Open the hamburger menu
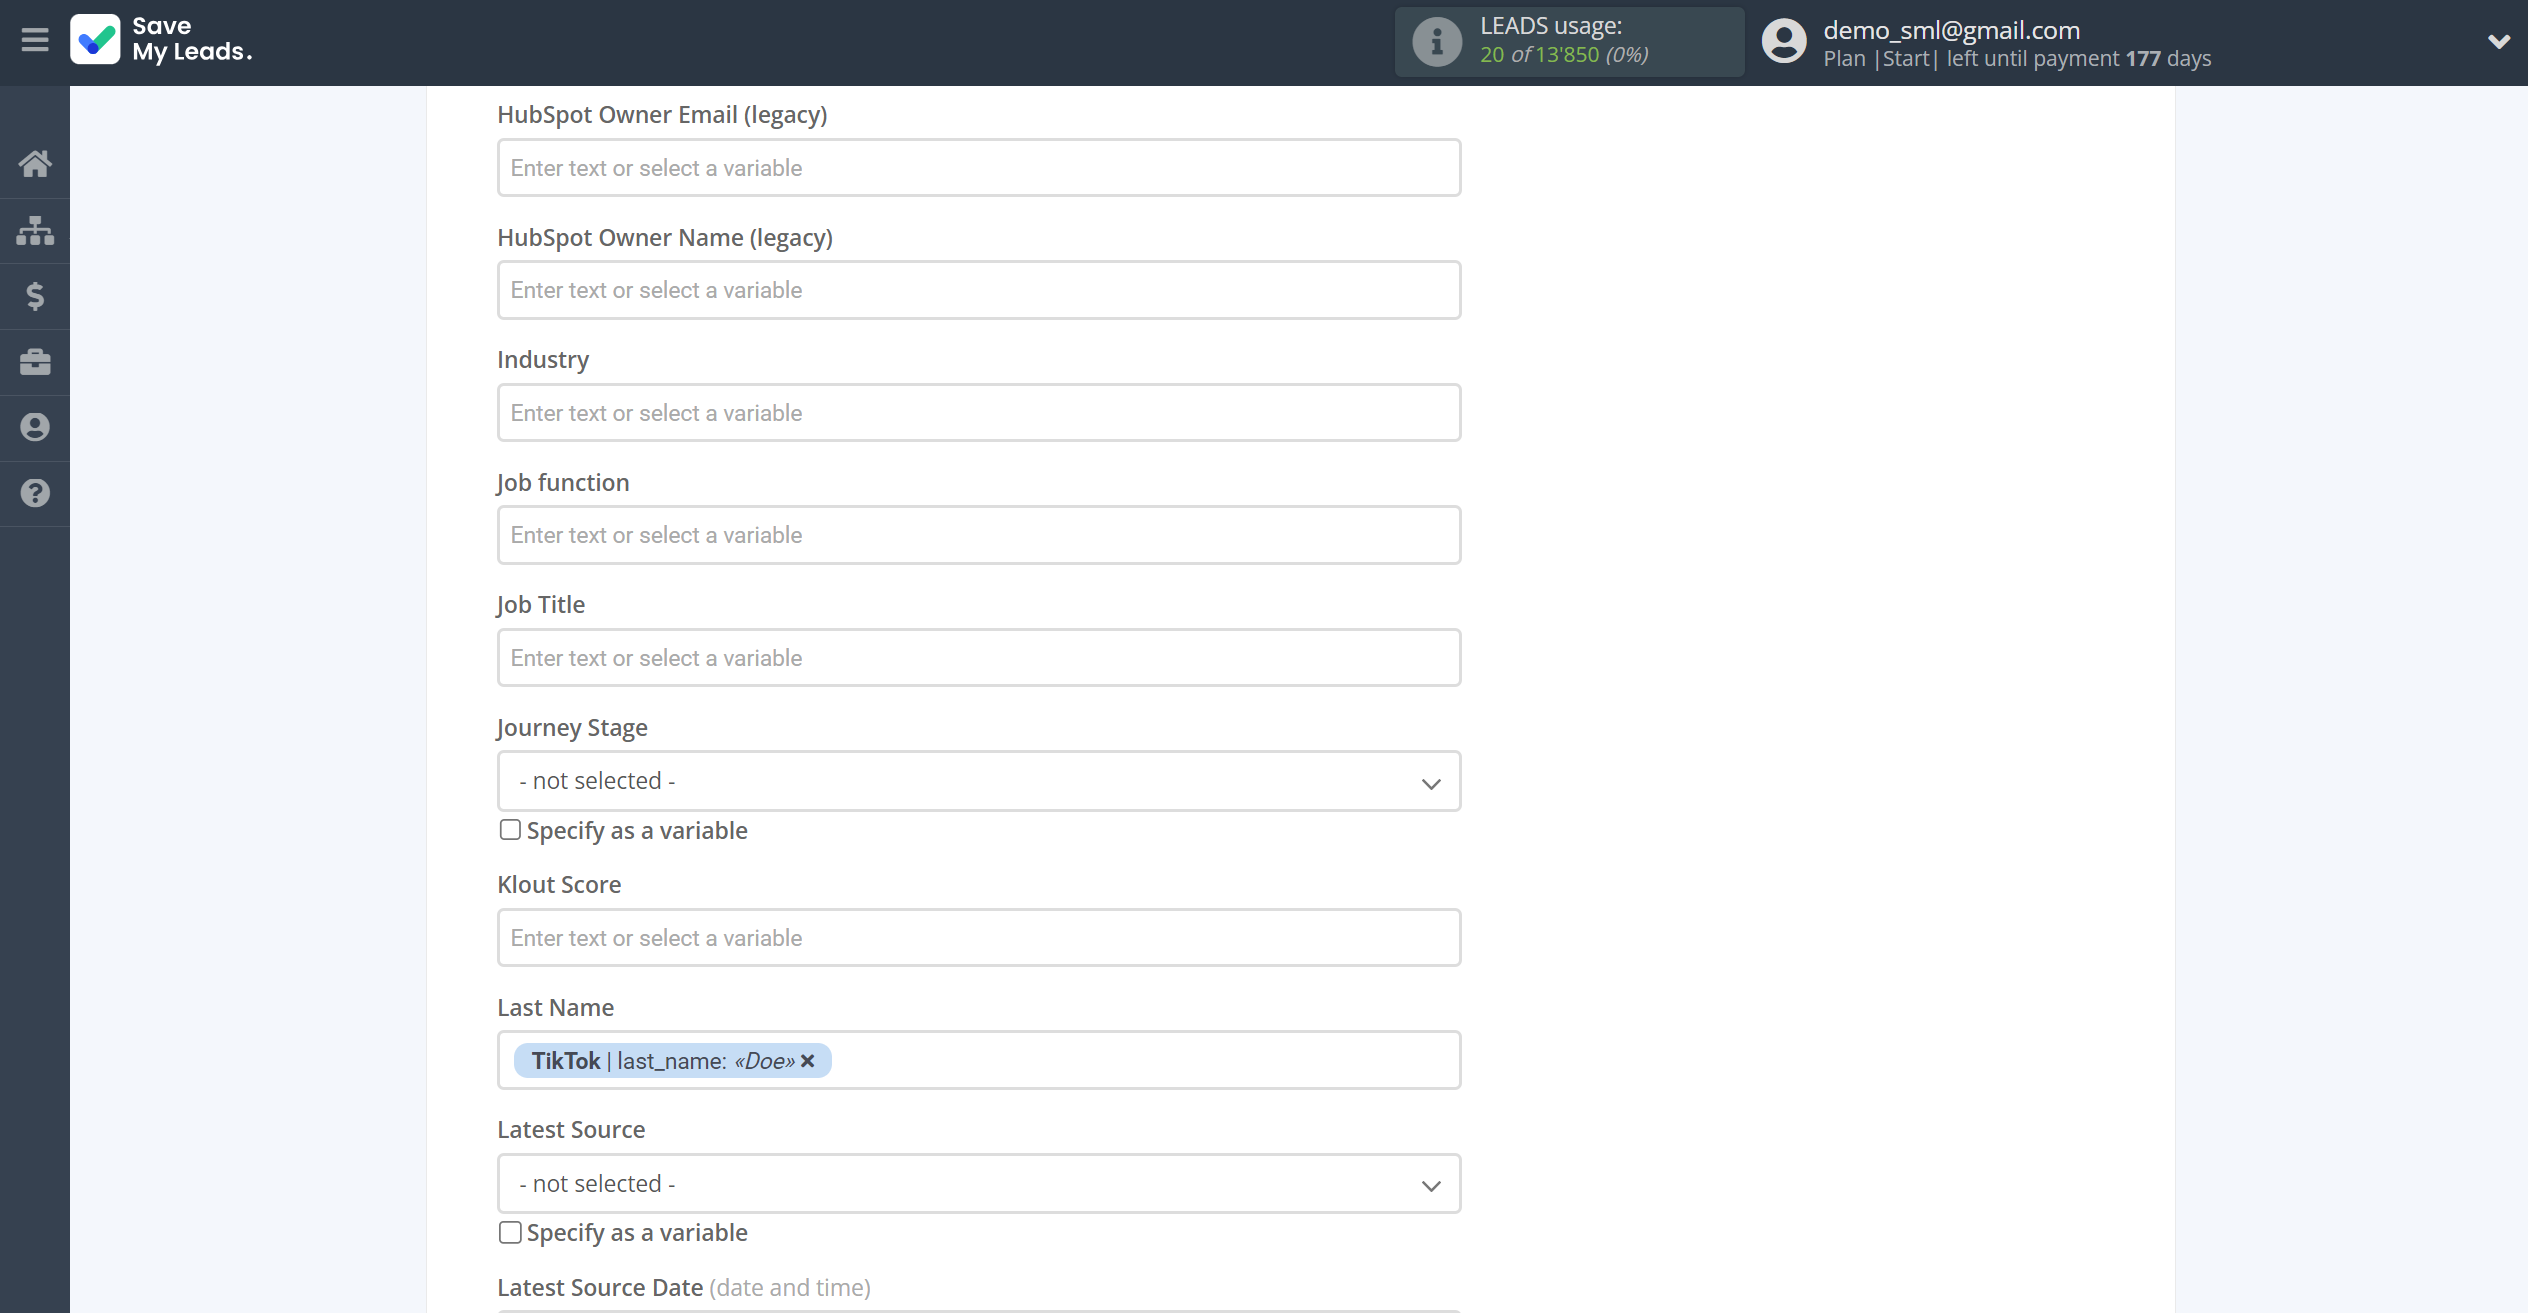This screenshot has width=2528, height=1313. pyautogui.click(x=35, y=40)
